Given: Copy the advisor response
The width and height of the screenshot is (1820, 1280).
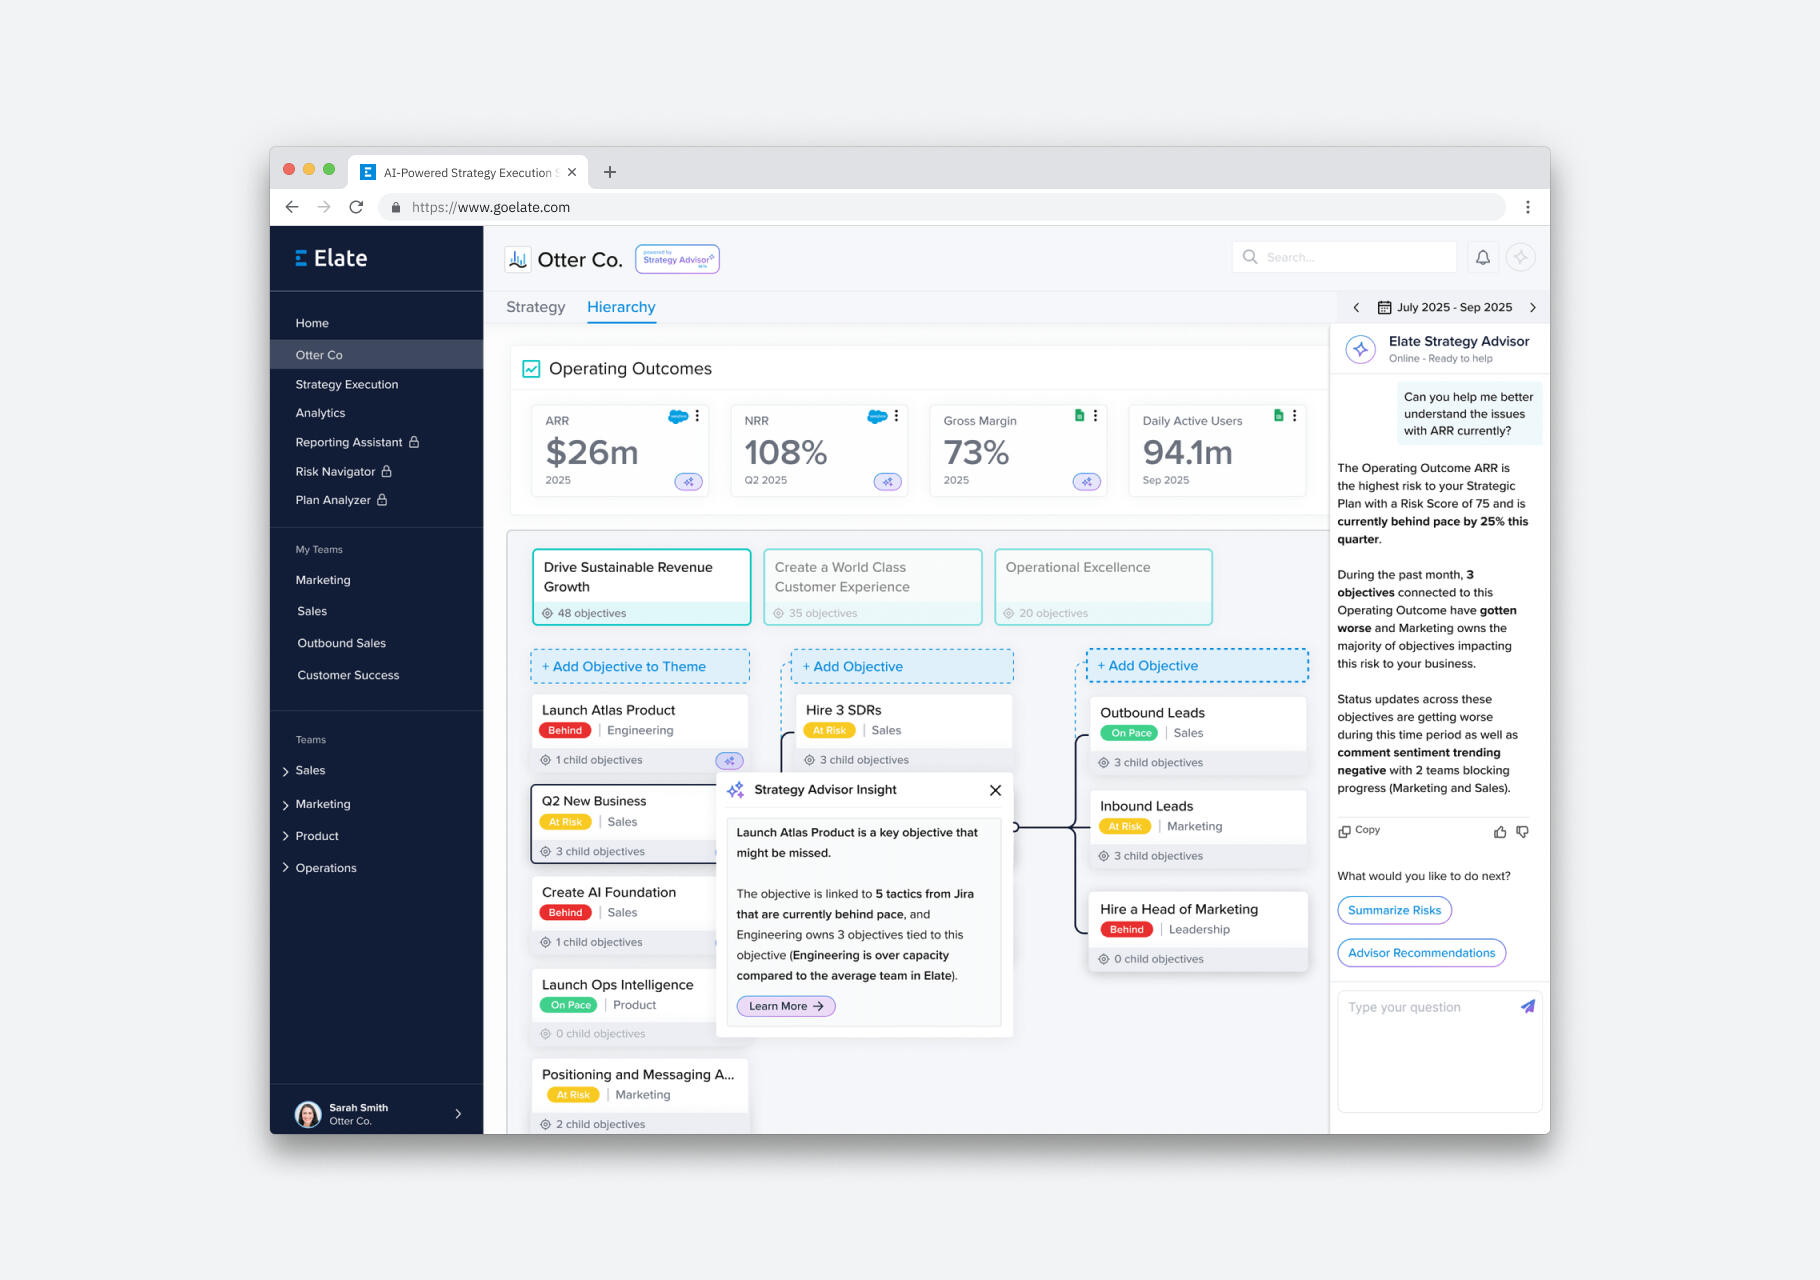Looking at the screenshot, I should pyautogui.click(x=1359, y=830).
